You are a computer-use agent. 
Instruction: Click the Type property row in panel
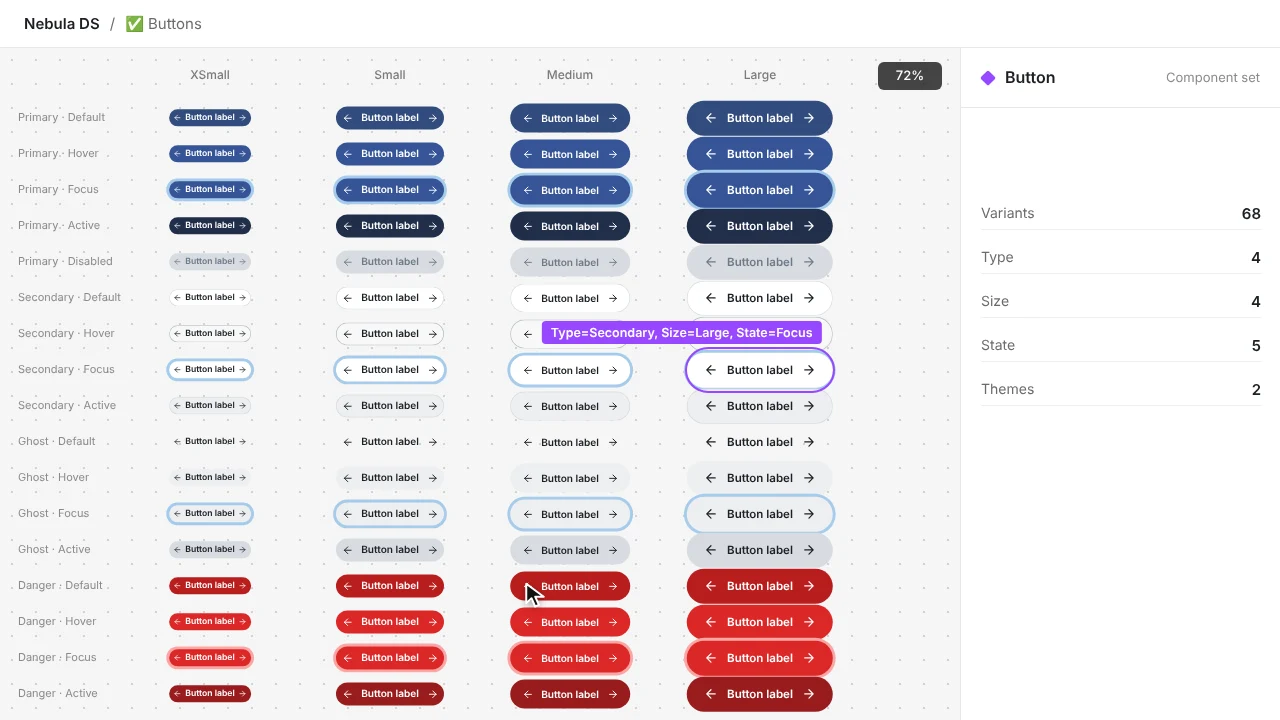[1121, 257]
